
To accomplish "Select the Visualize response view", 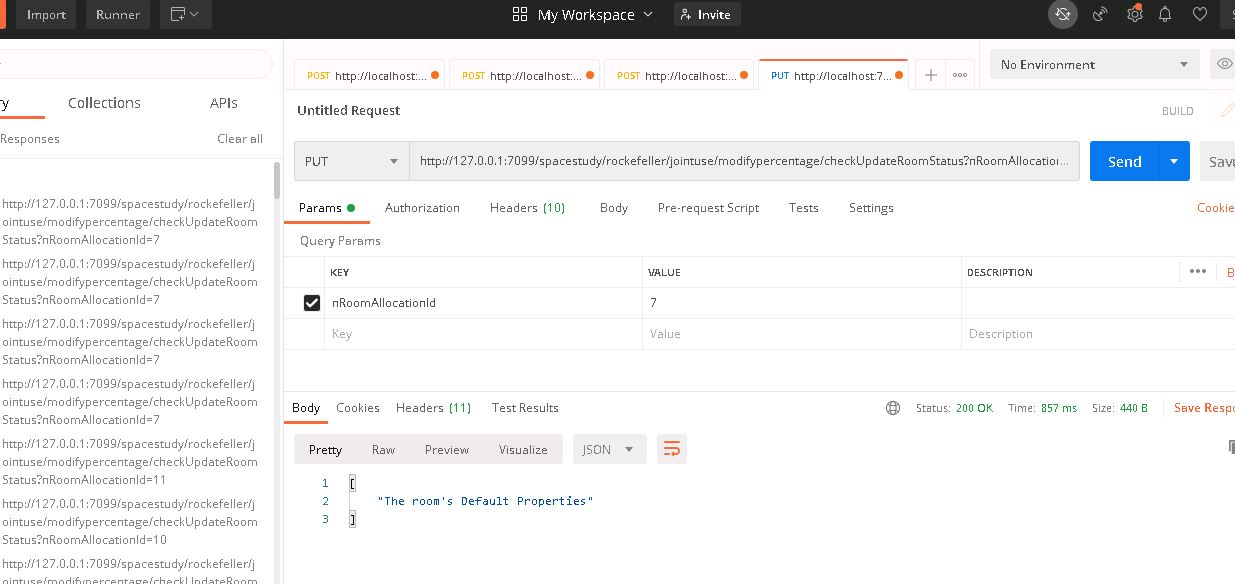I will [523, 449].
